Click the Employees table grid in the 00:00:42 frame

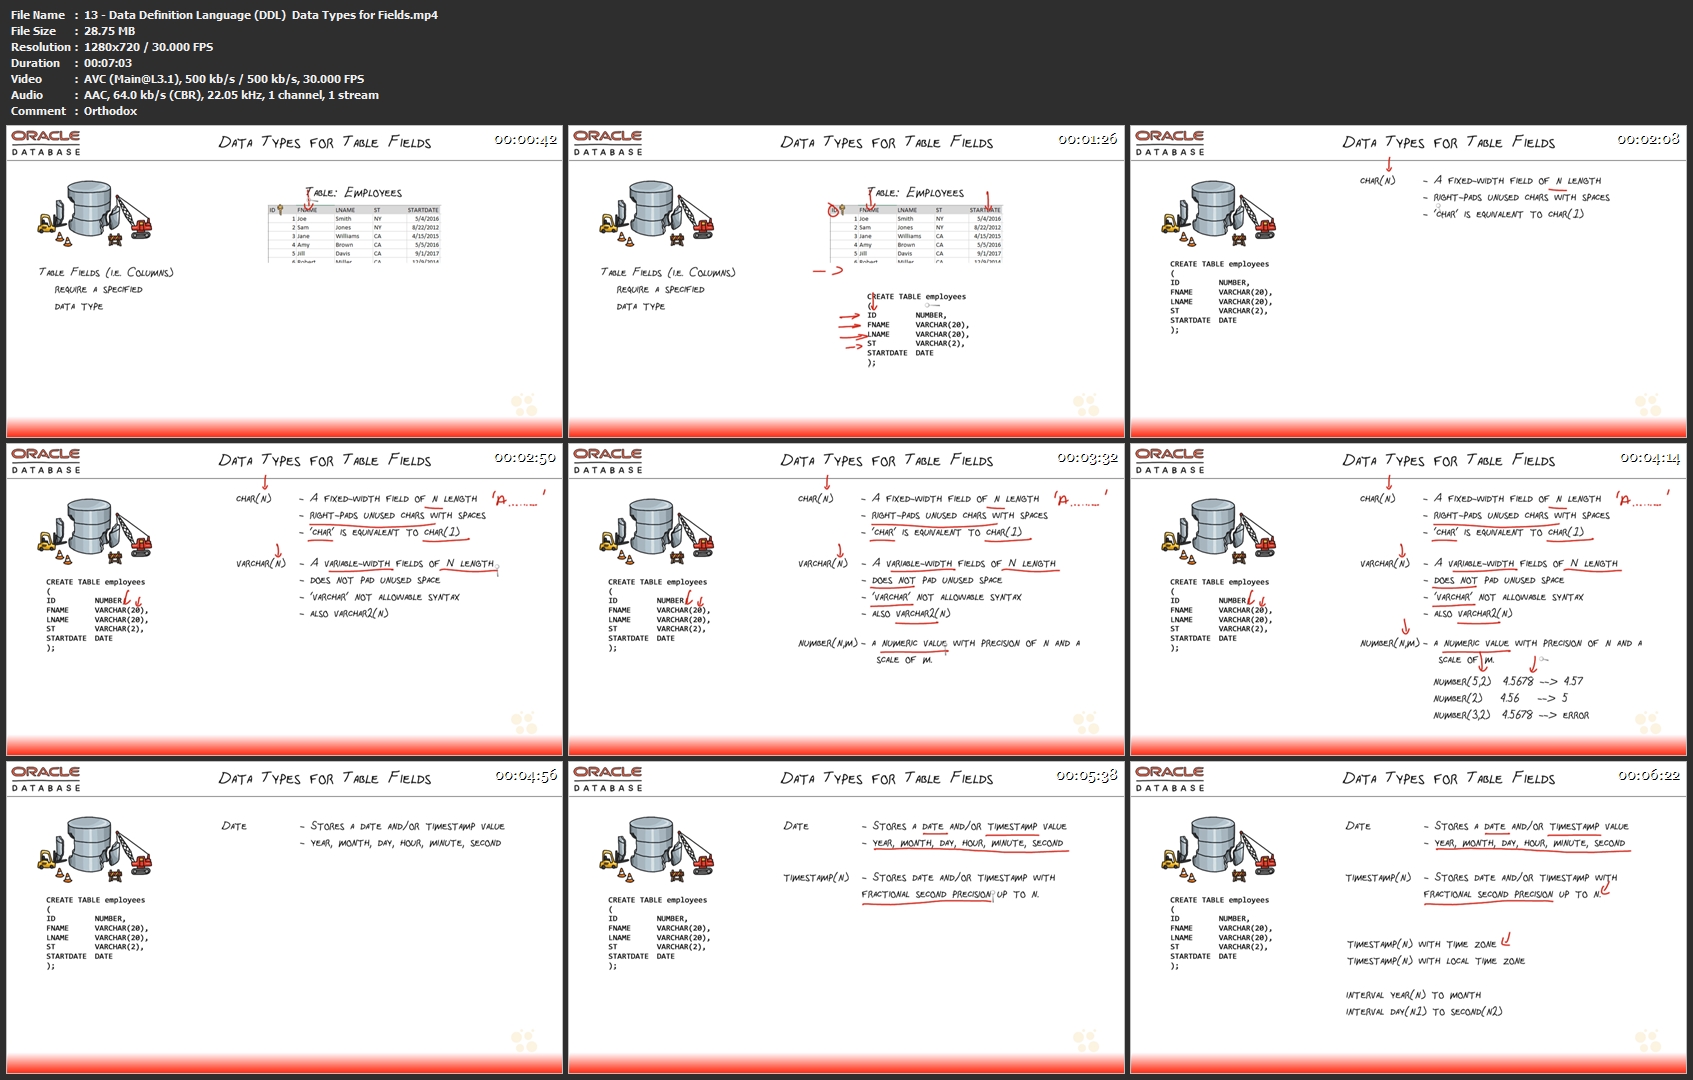click(354, 234)
